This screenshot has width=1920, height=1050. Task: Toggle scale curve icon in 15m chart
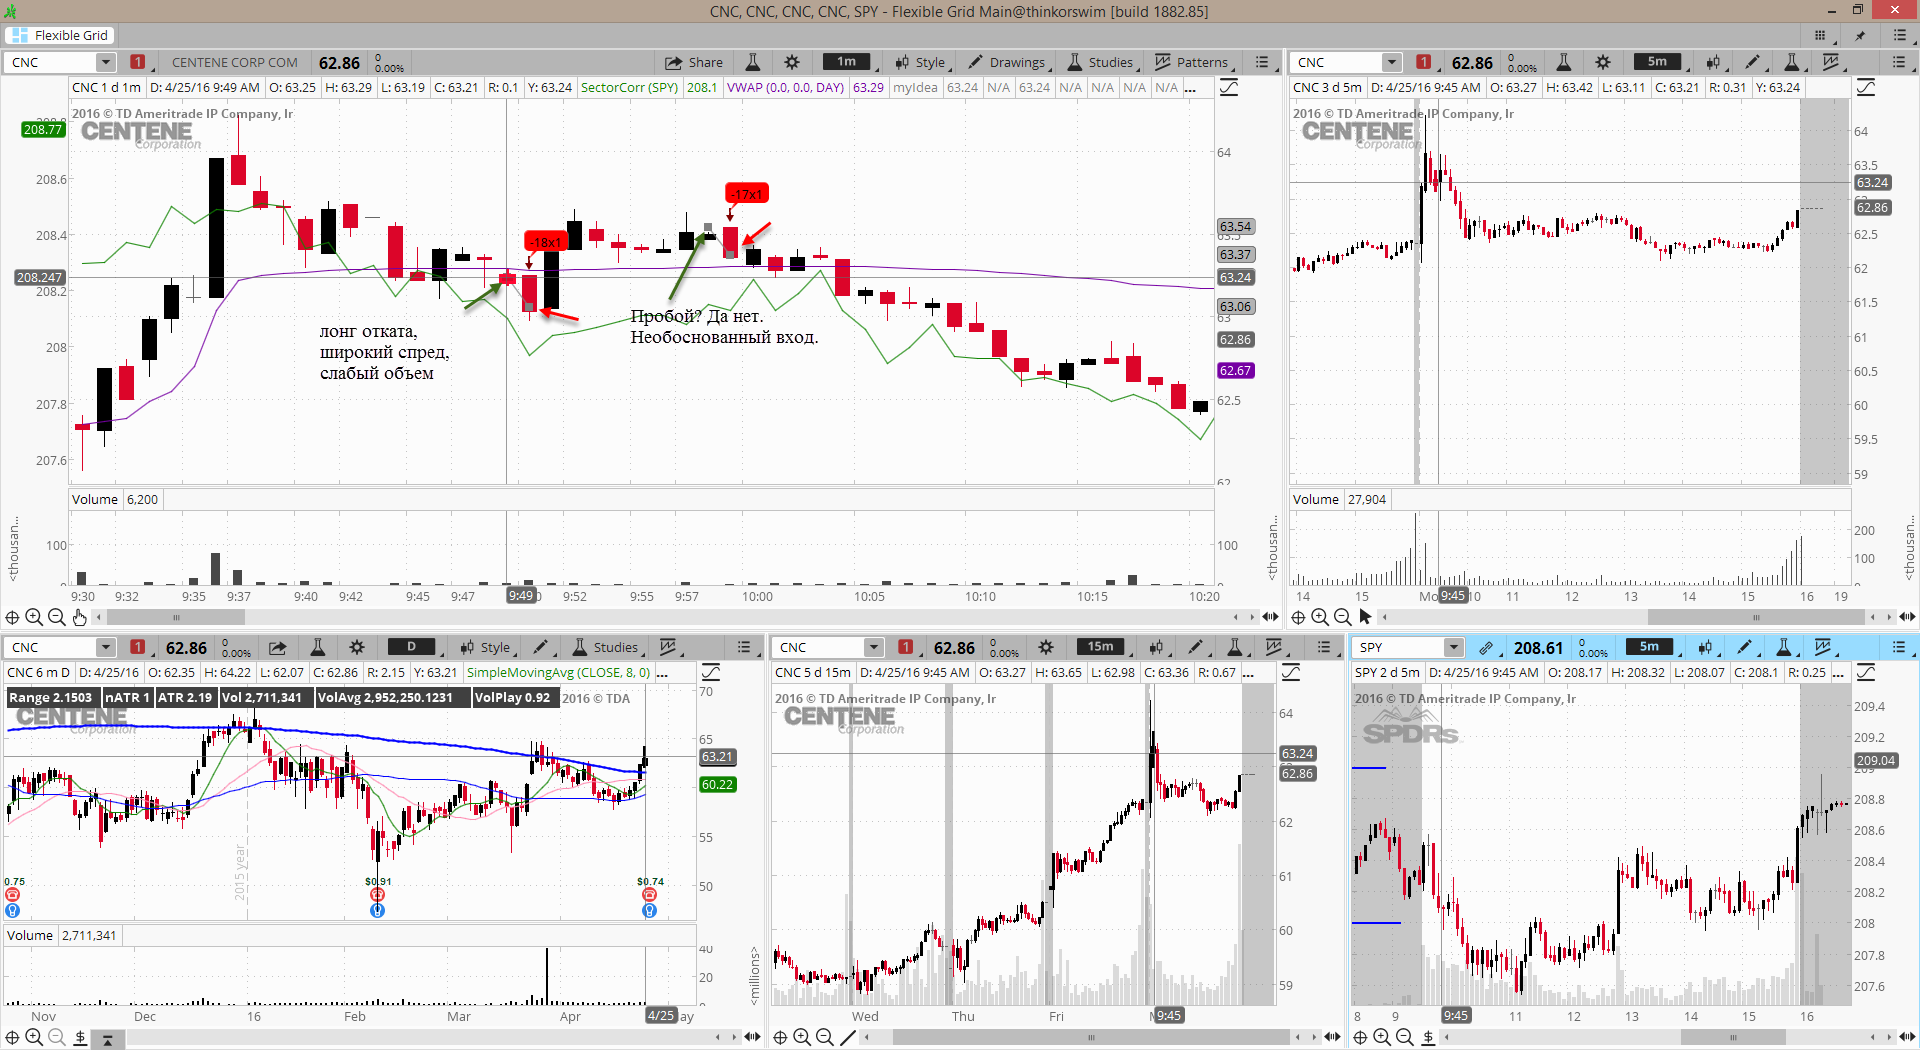(x=1291, y=672)
